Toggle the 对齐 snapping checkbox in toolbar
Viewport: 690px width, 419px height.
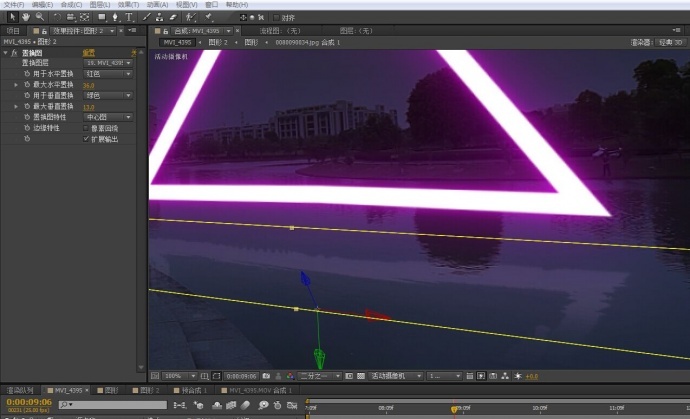pos(275,17)
